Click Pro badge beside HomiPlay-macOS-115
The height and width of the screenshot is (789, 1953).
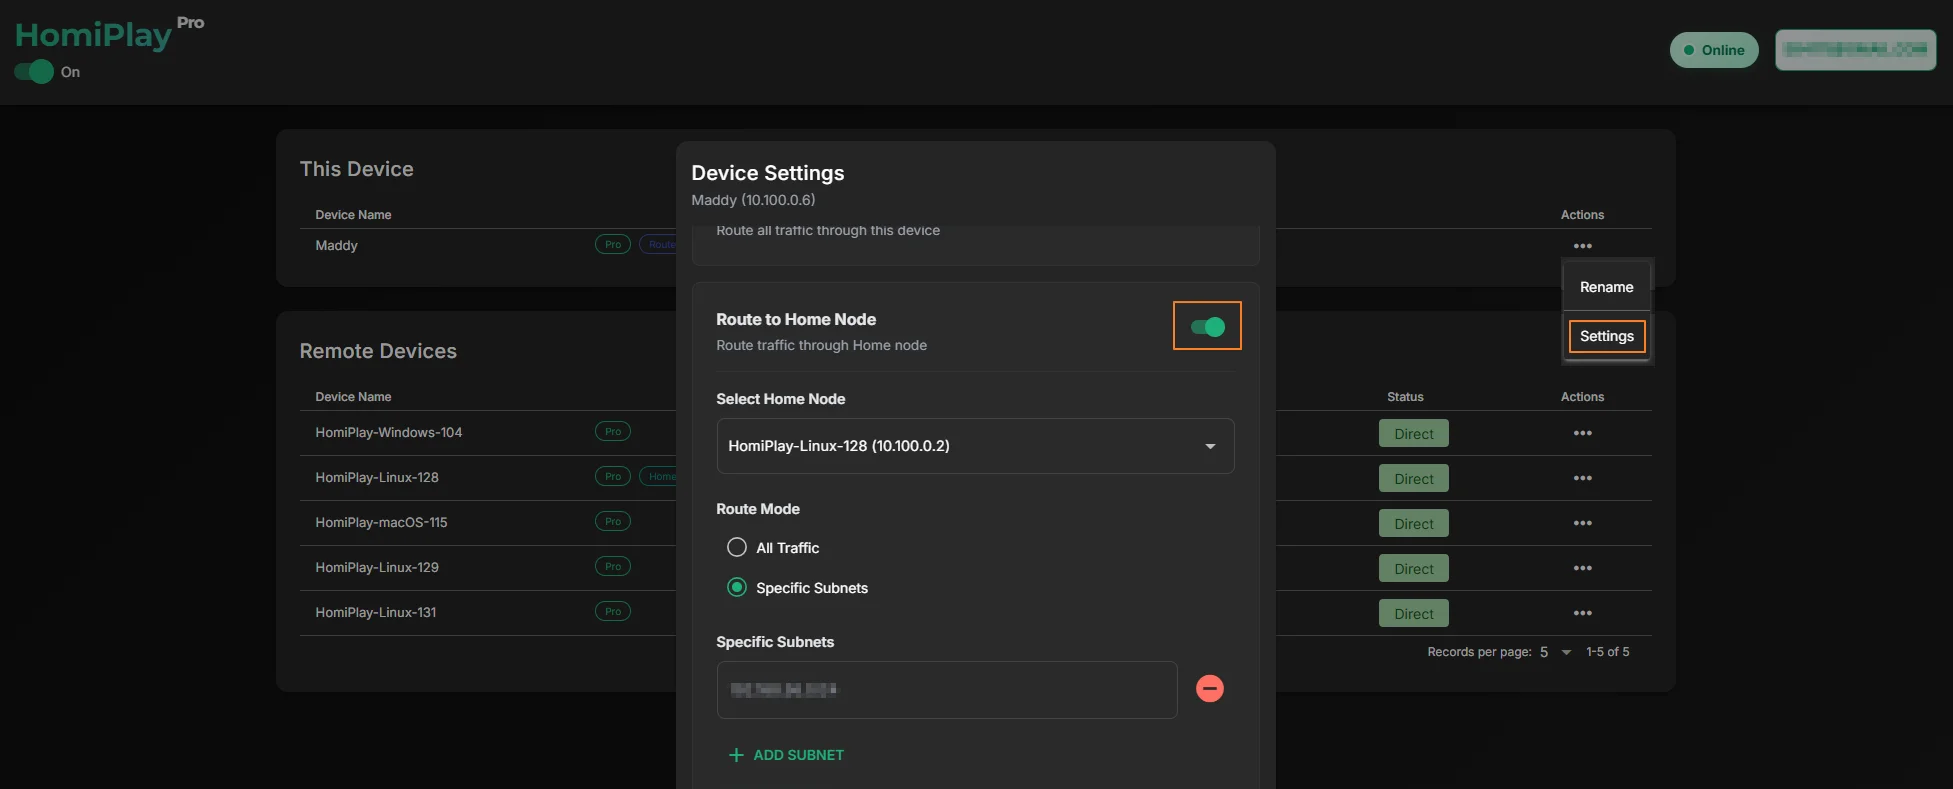click(613, 522)
